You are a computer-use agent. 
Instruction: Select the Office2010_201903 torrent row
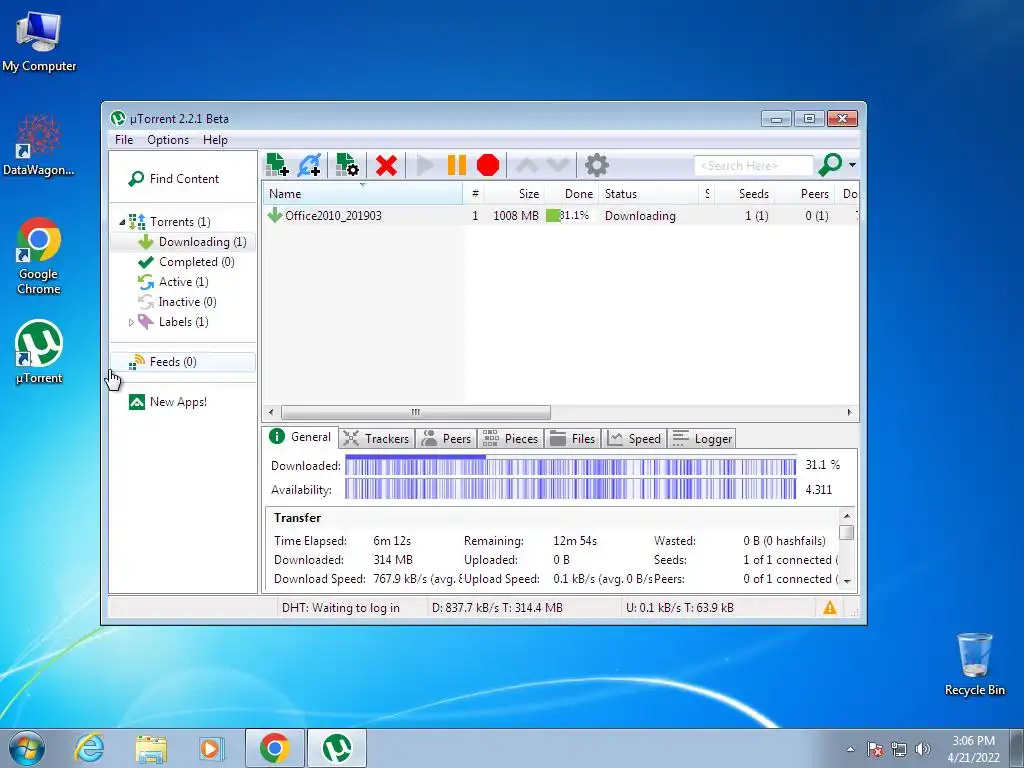point(560,216)
